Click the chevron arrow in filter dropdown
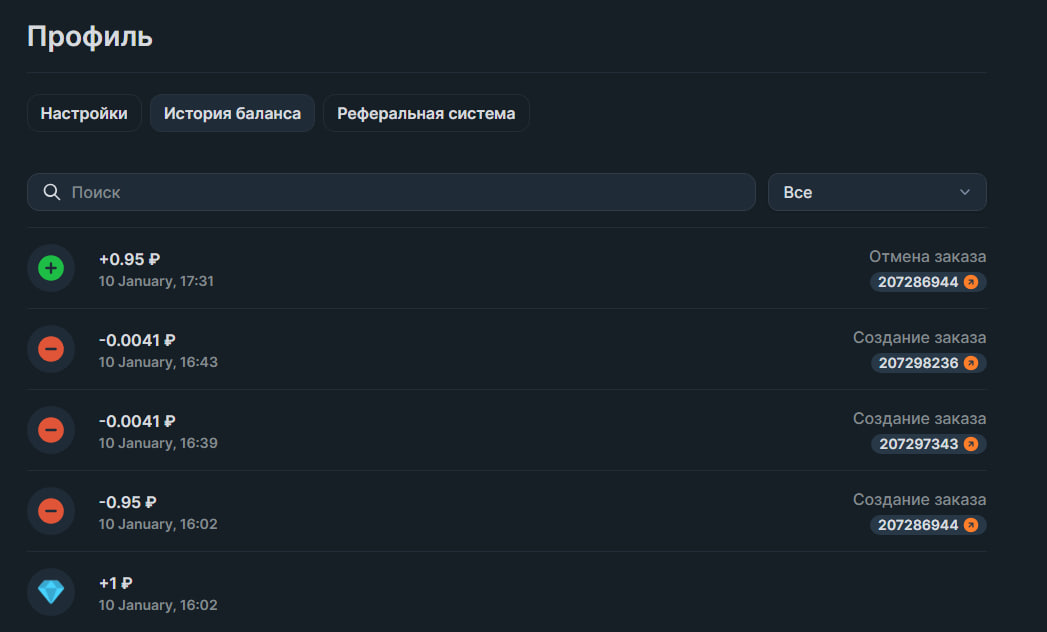The height and width of the screenshot is (632, 1047). [964, 192]
